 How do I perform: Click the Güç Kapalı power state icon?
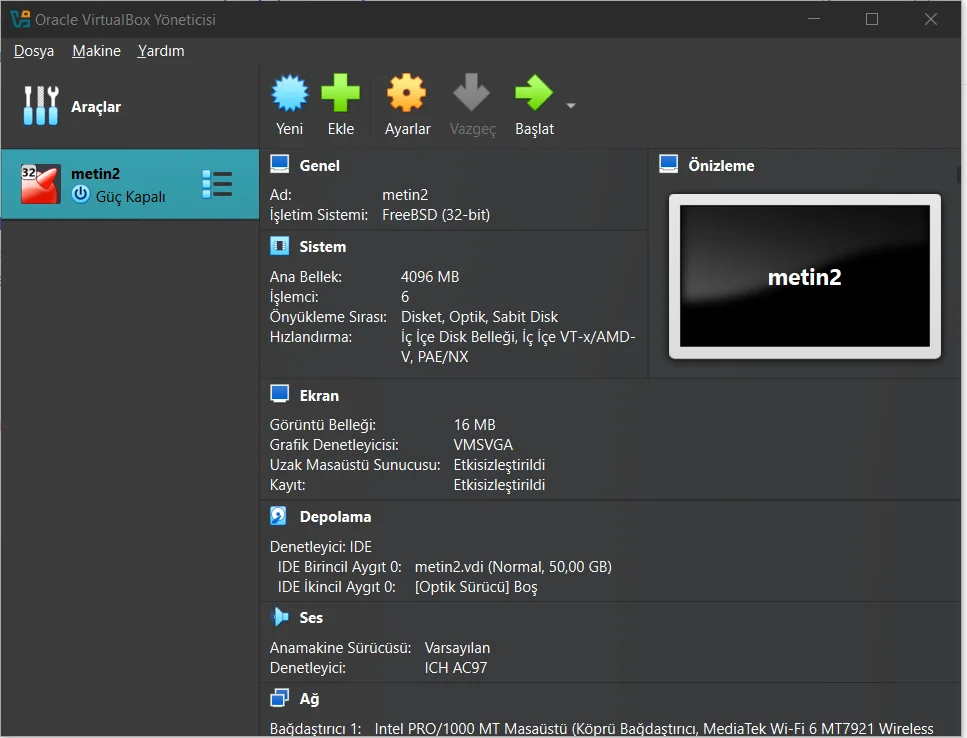tap(81, 195)
